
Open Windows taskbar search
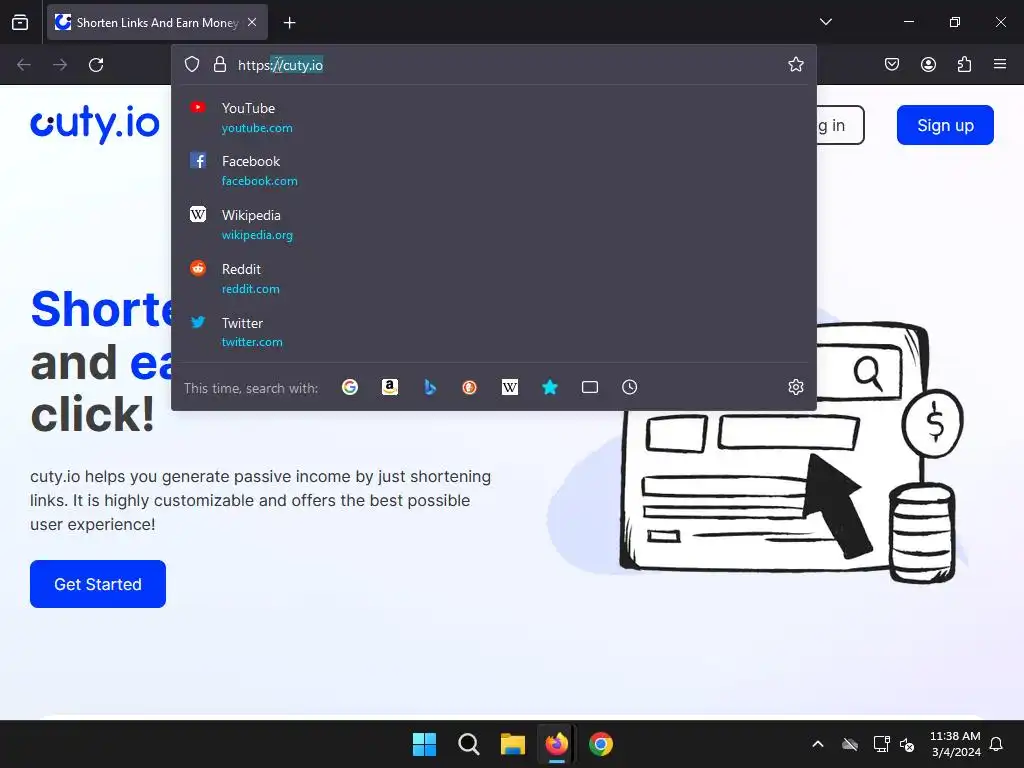[x=468, y=744]
